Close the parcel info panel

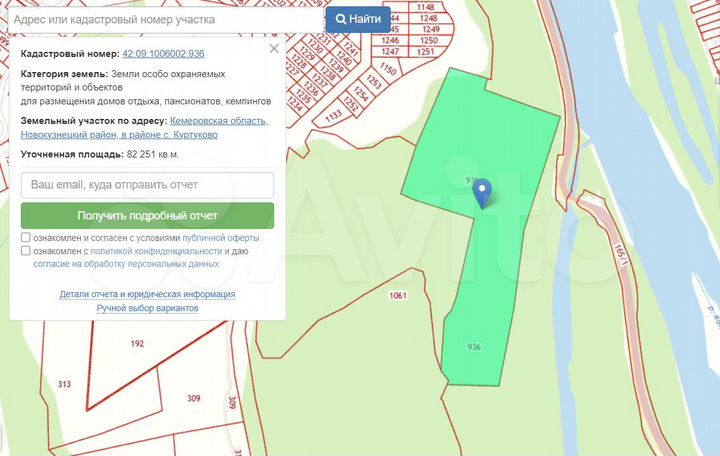pos(274,49)
